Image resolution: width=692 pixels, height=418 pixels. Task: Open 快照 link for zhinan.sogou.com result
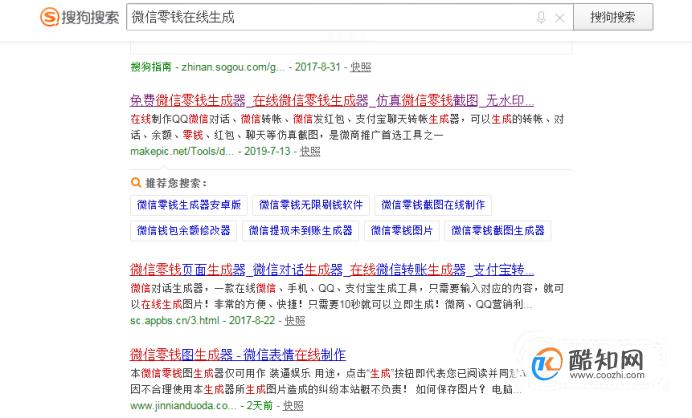tap(361, 67)
